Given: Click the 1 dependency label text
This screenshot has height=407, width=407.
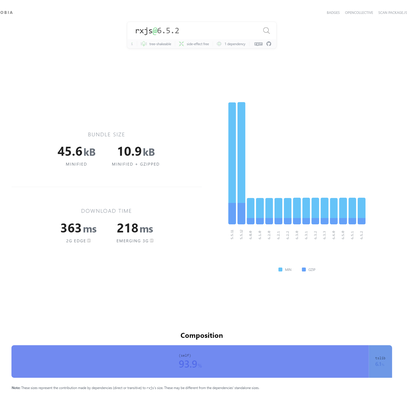Looking at the screenshot, I should coord(235,44).
